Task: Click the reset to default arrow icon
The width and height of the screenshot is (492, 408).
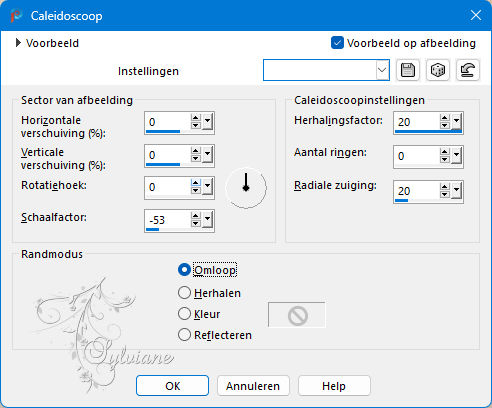Action: pyautogui.click(x=468, y=70)
